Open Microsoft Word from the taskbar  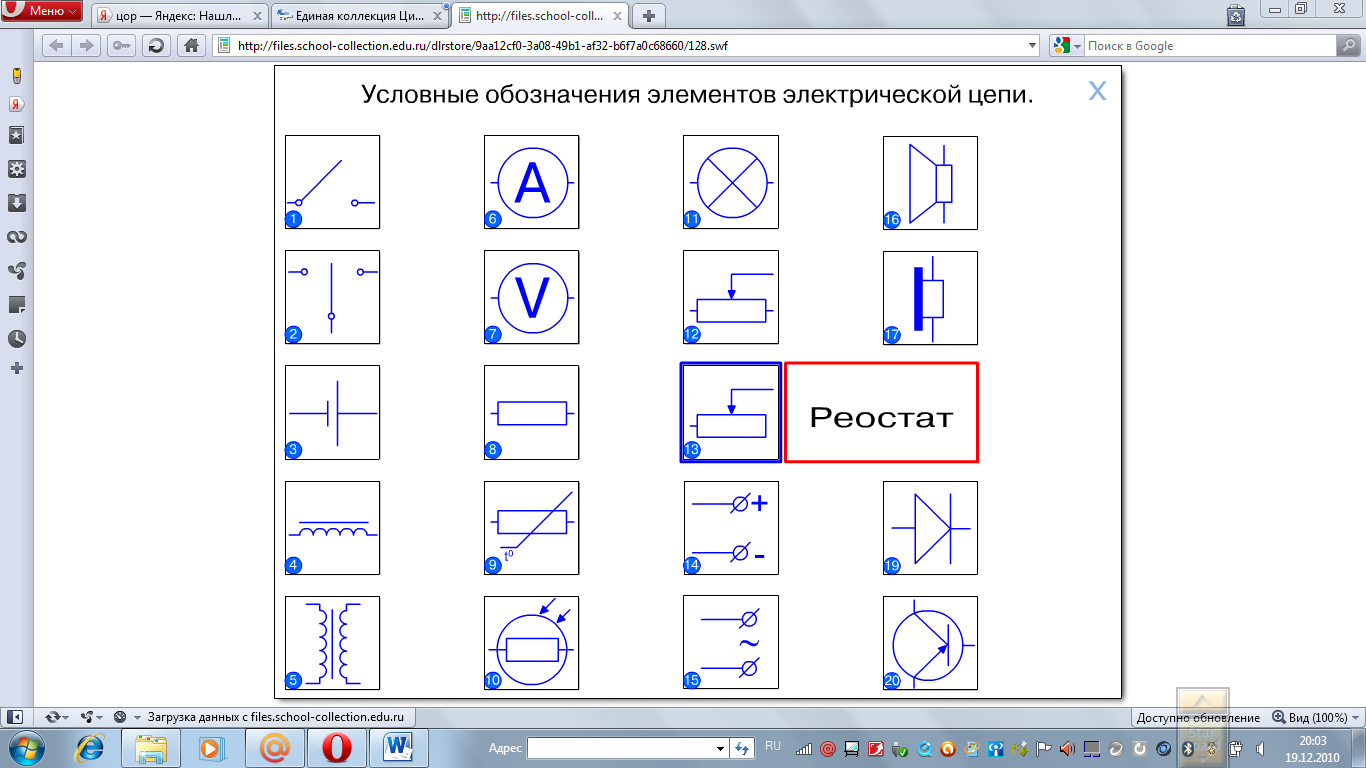tap(399, 747)
